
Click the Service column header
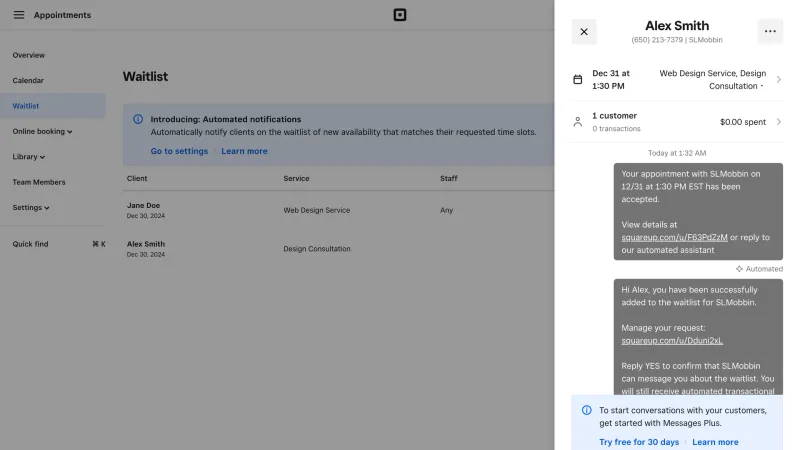click(296, 179)
